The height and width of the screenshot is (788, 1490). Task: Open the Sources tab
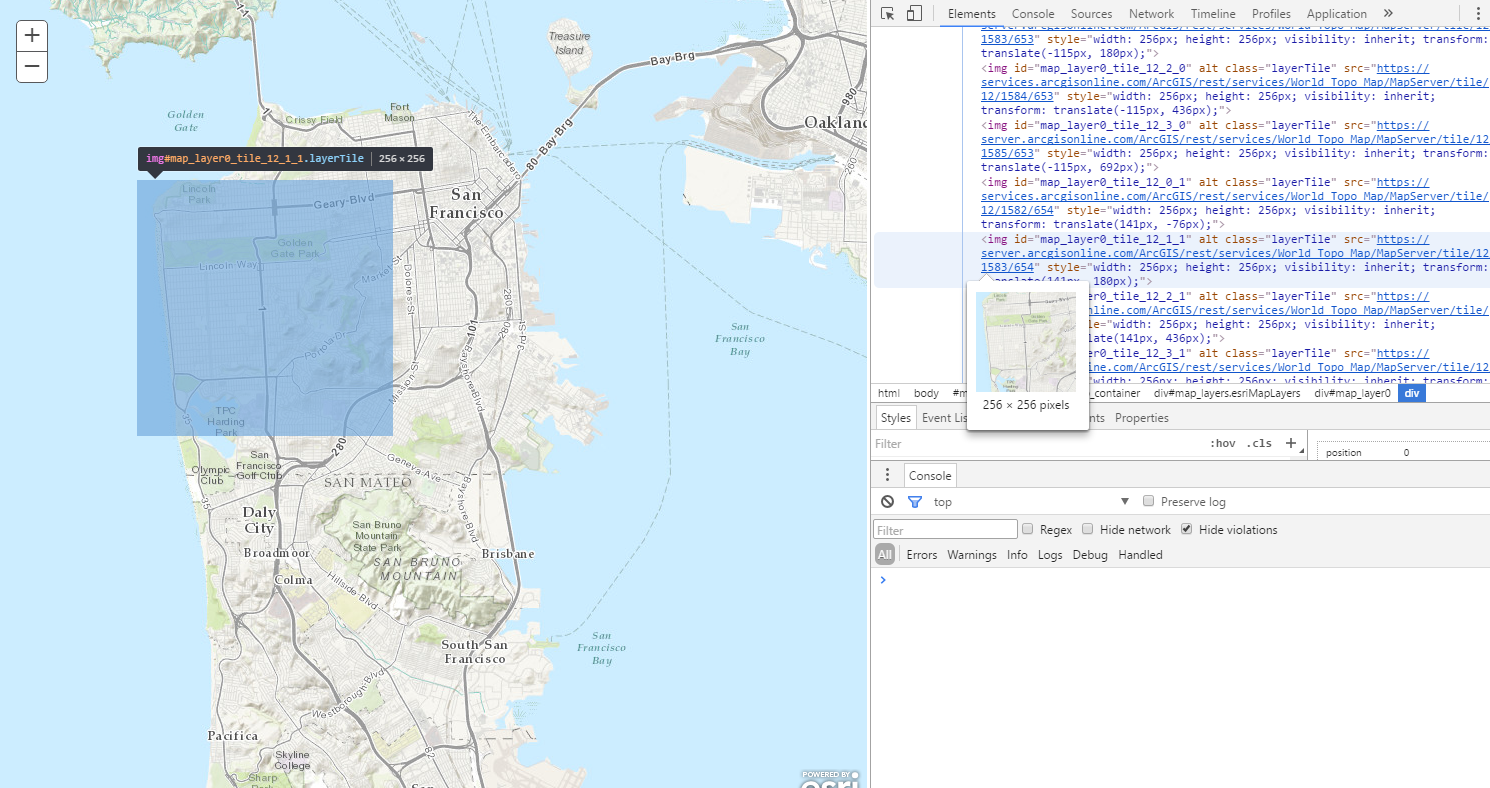pyautogui.click(x=1091, y=14)
